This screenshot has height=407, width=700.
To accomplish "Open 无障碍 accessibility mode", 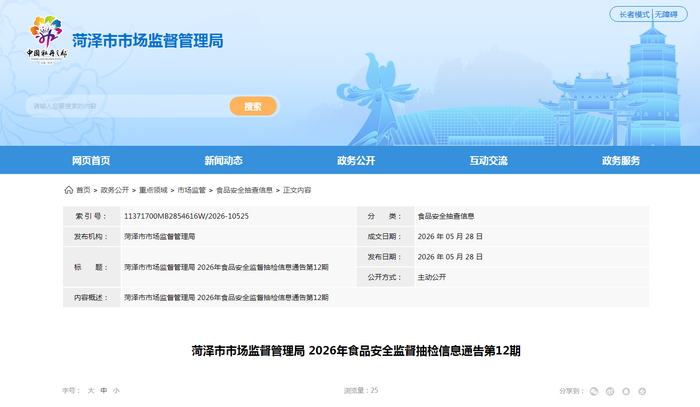I will pyautogui.click(x=666, y=14).
